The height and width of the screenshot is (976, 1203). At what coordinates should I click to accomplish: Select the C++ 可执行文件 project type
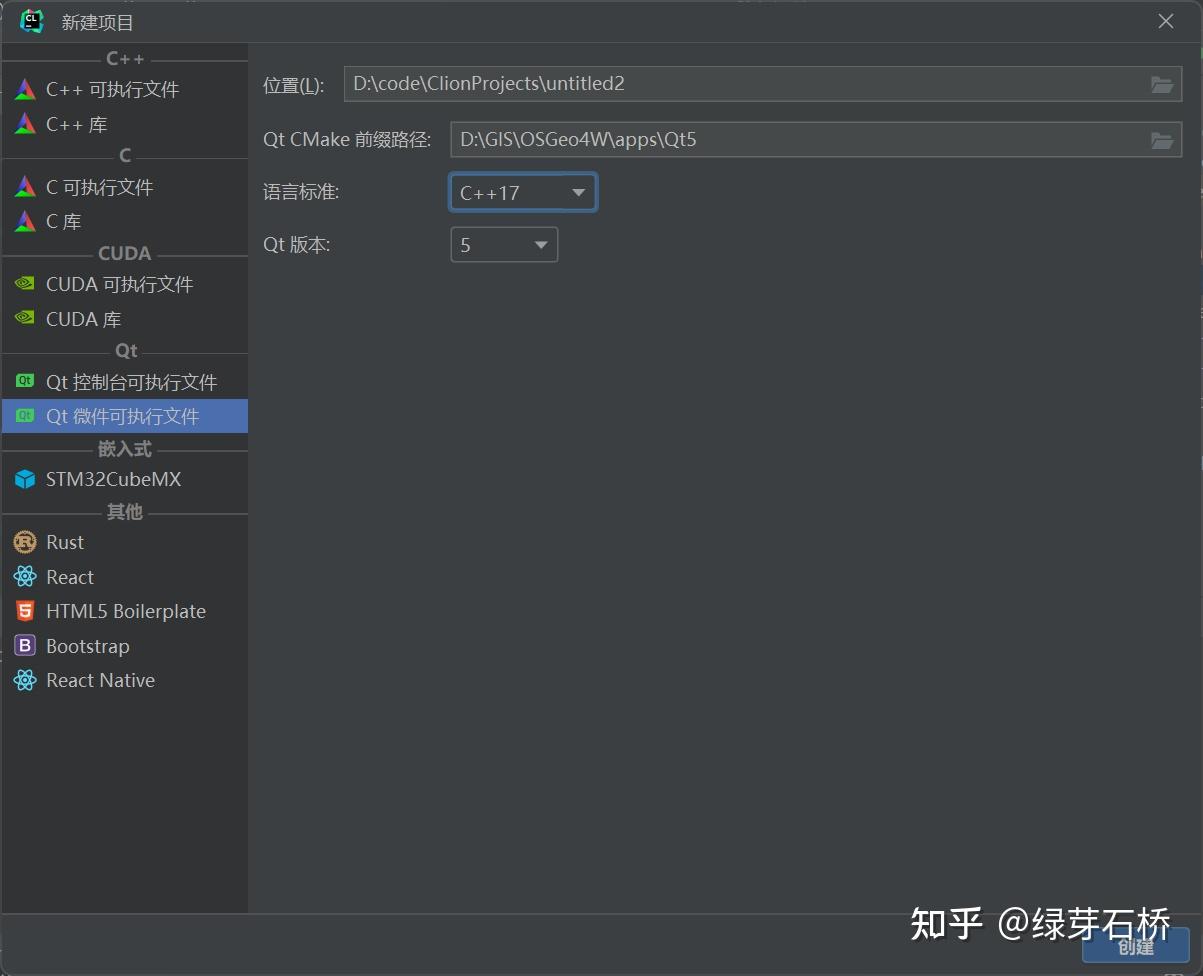tap(124, 89)
